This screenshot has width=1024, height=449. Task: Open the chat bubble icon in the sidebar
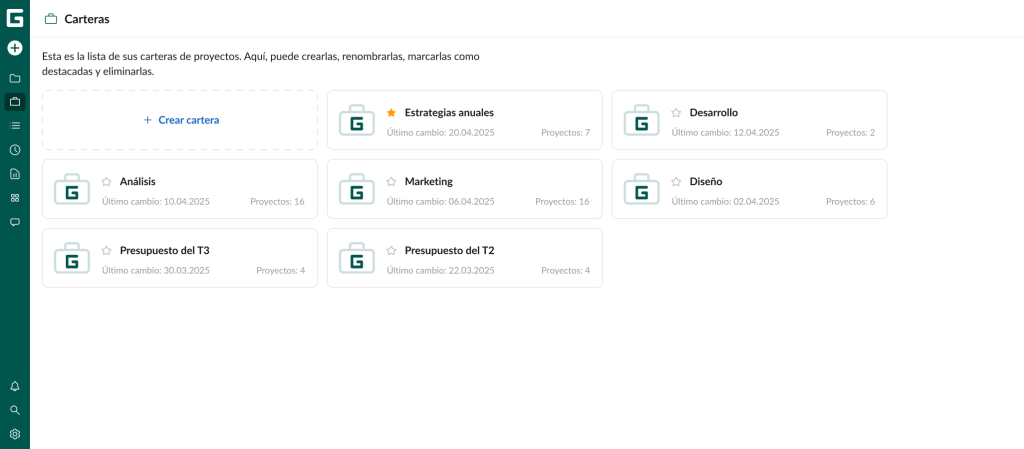tap(14, 222)
